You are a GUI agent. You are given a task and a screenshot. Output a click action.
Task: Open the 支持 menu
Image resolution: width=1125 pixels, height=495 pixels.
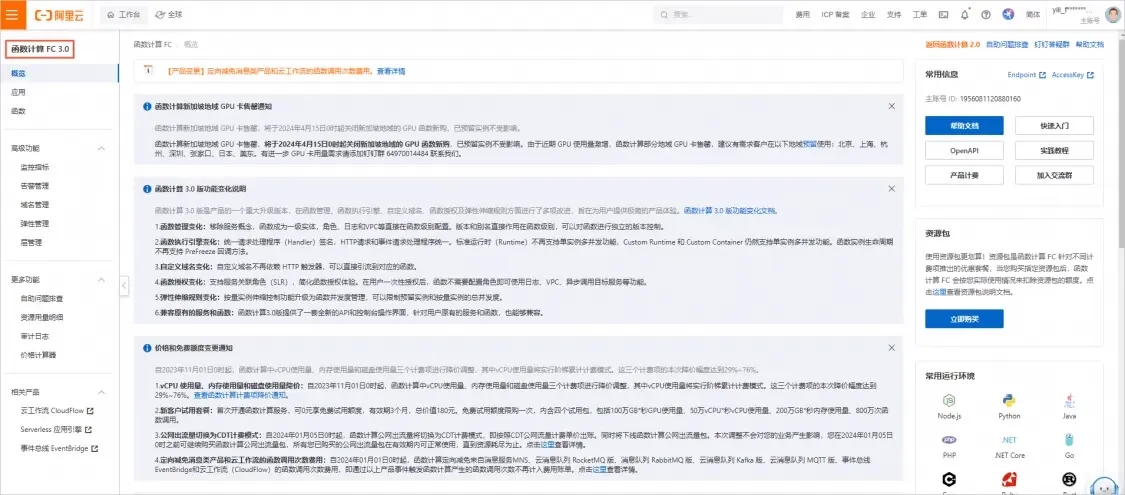(893, 14)
